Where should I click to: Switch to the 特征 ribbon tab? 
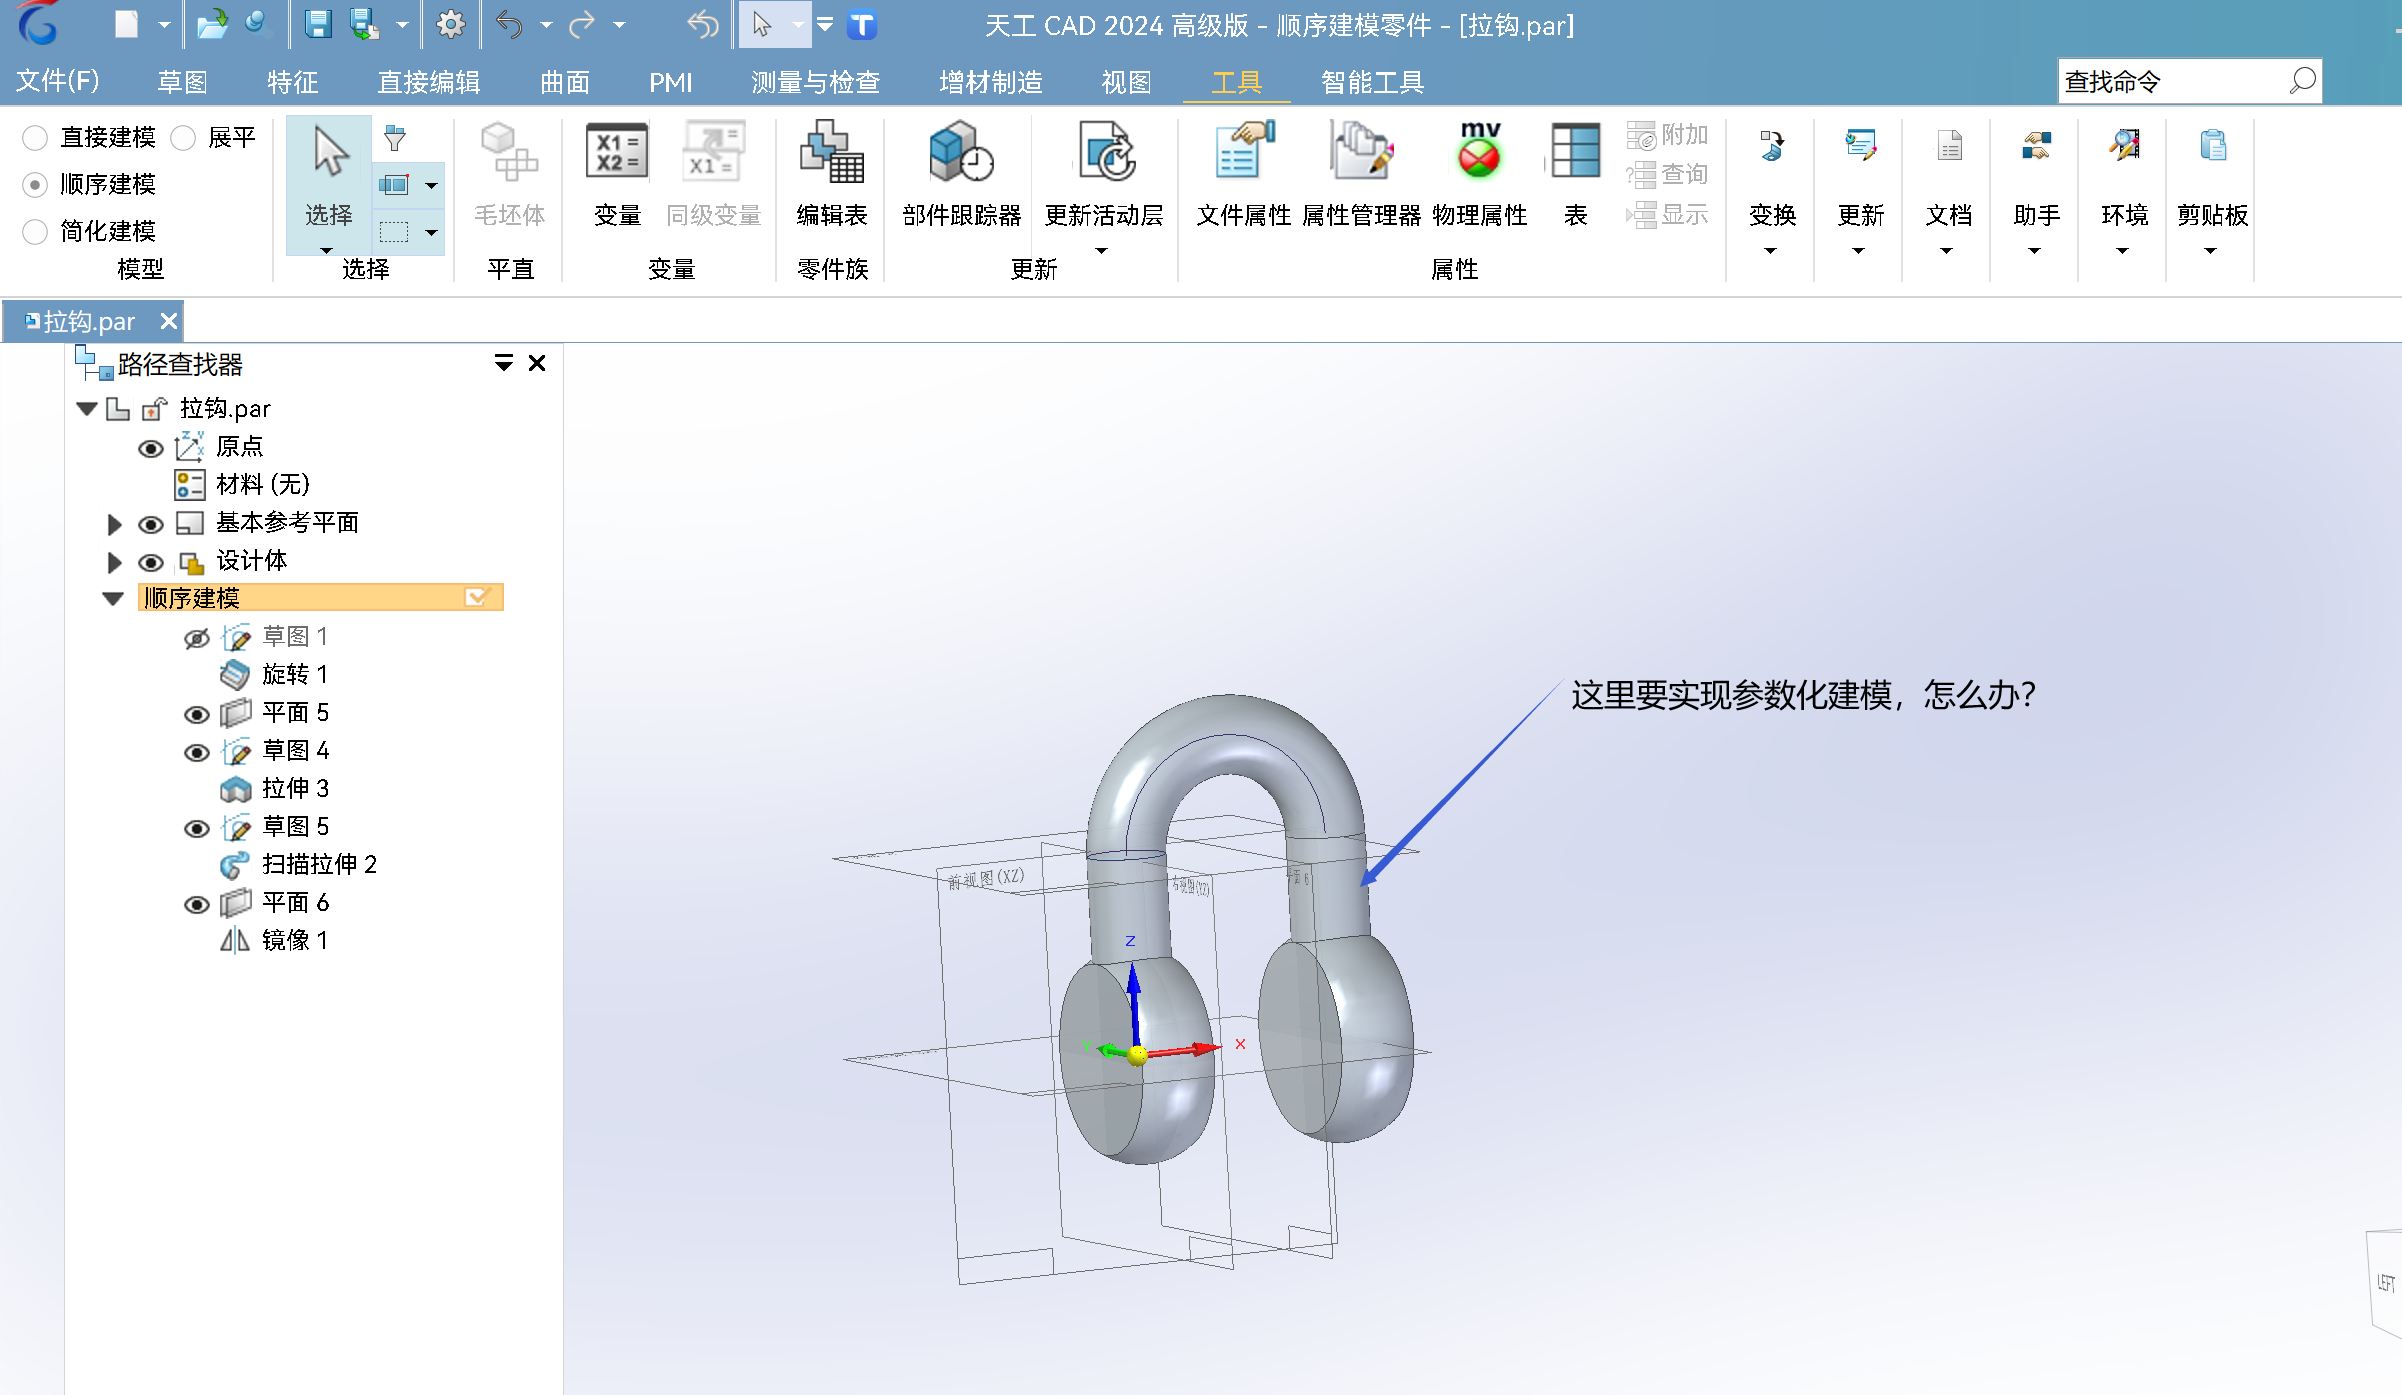(293, 82)
